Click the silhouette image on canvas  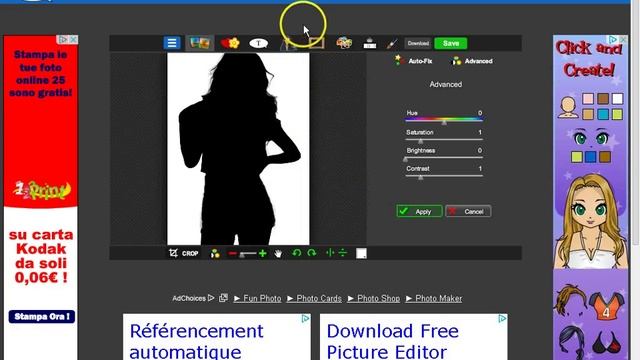click(x=238, y=149)
